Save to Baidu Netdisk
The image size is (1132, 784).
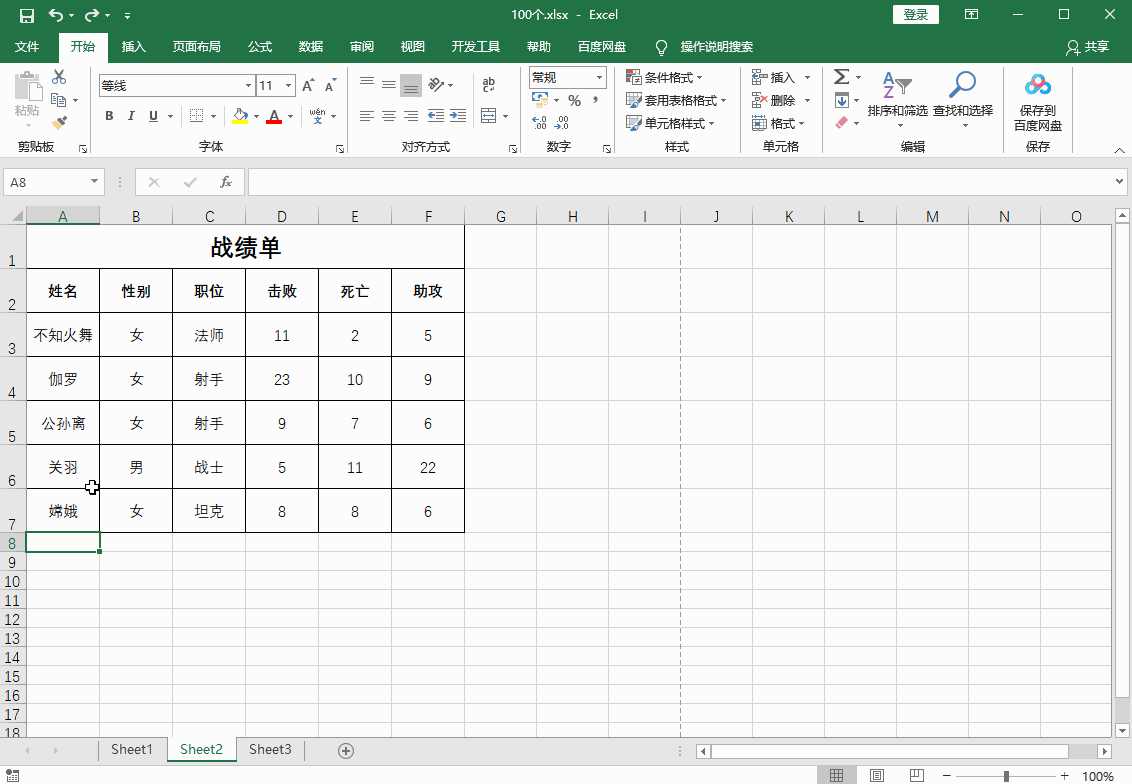pyautogui.click(x=1038, y=102)
